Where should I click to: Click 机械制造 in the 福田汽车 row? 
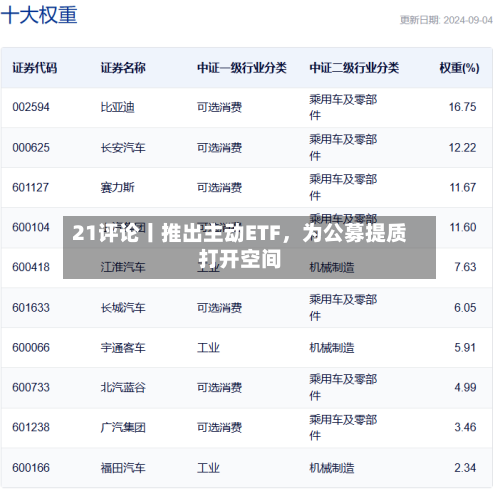[x=332, y=468]
